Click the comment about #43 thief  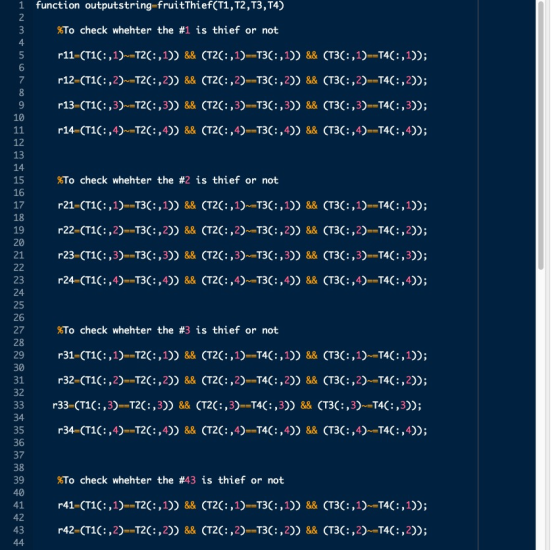170,480
